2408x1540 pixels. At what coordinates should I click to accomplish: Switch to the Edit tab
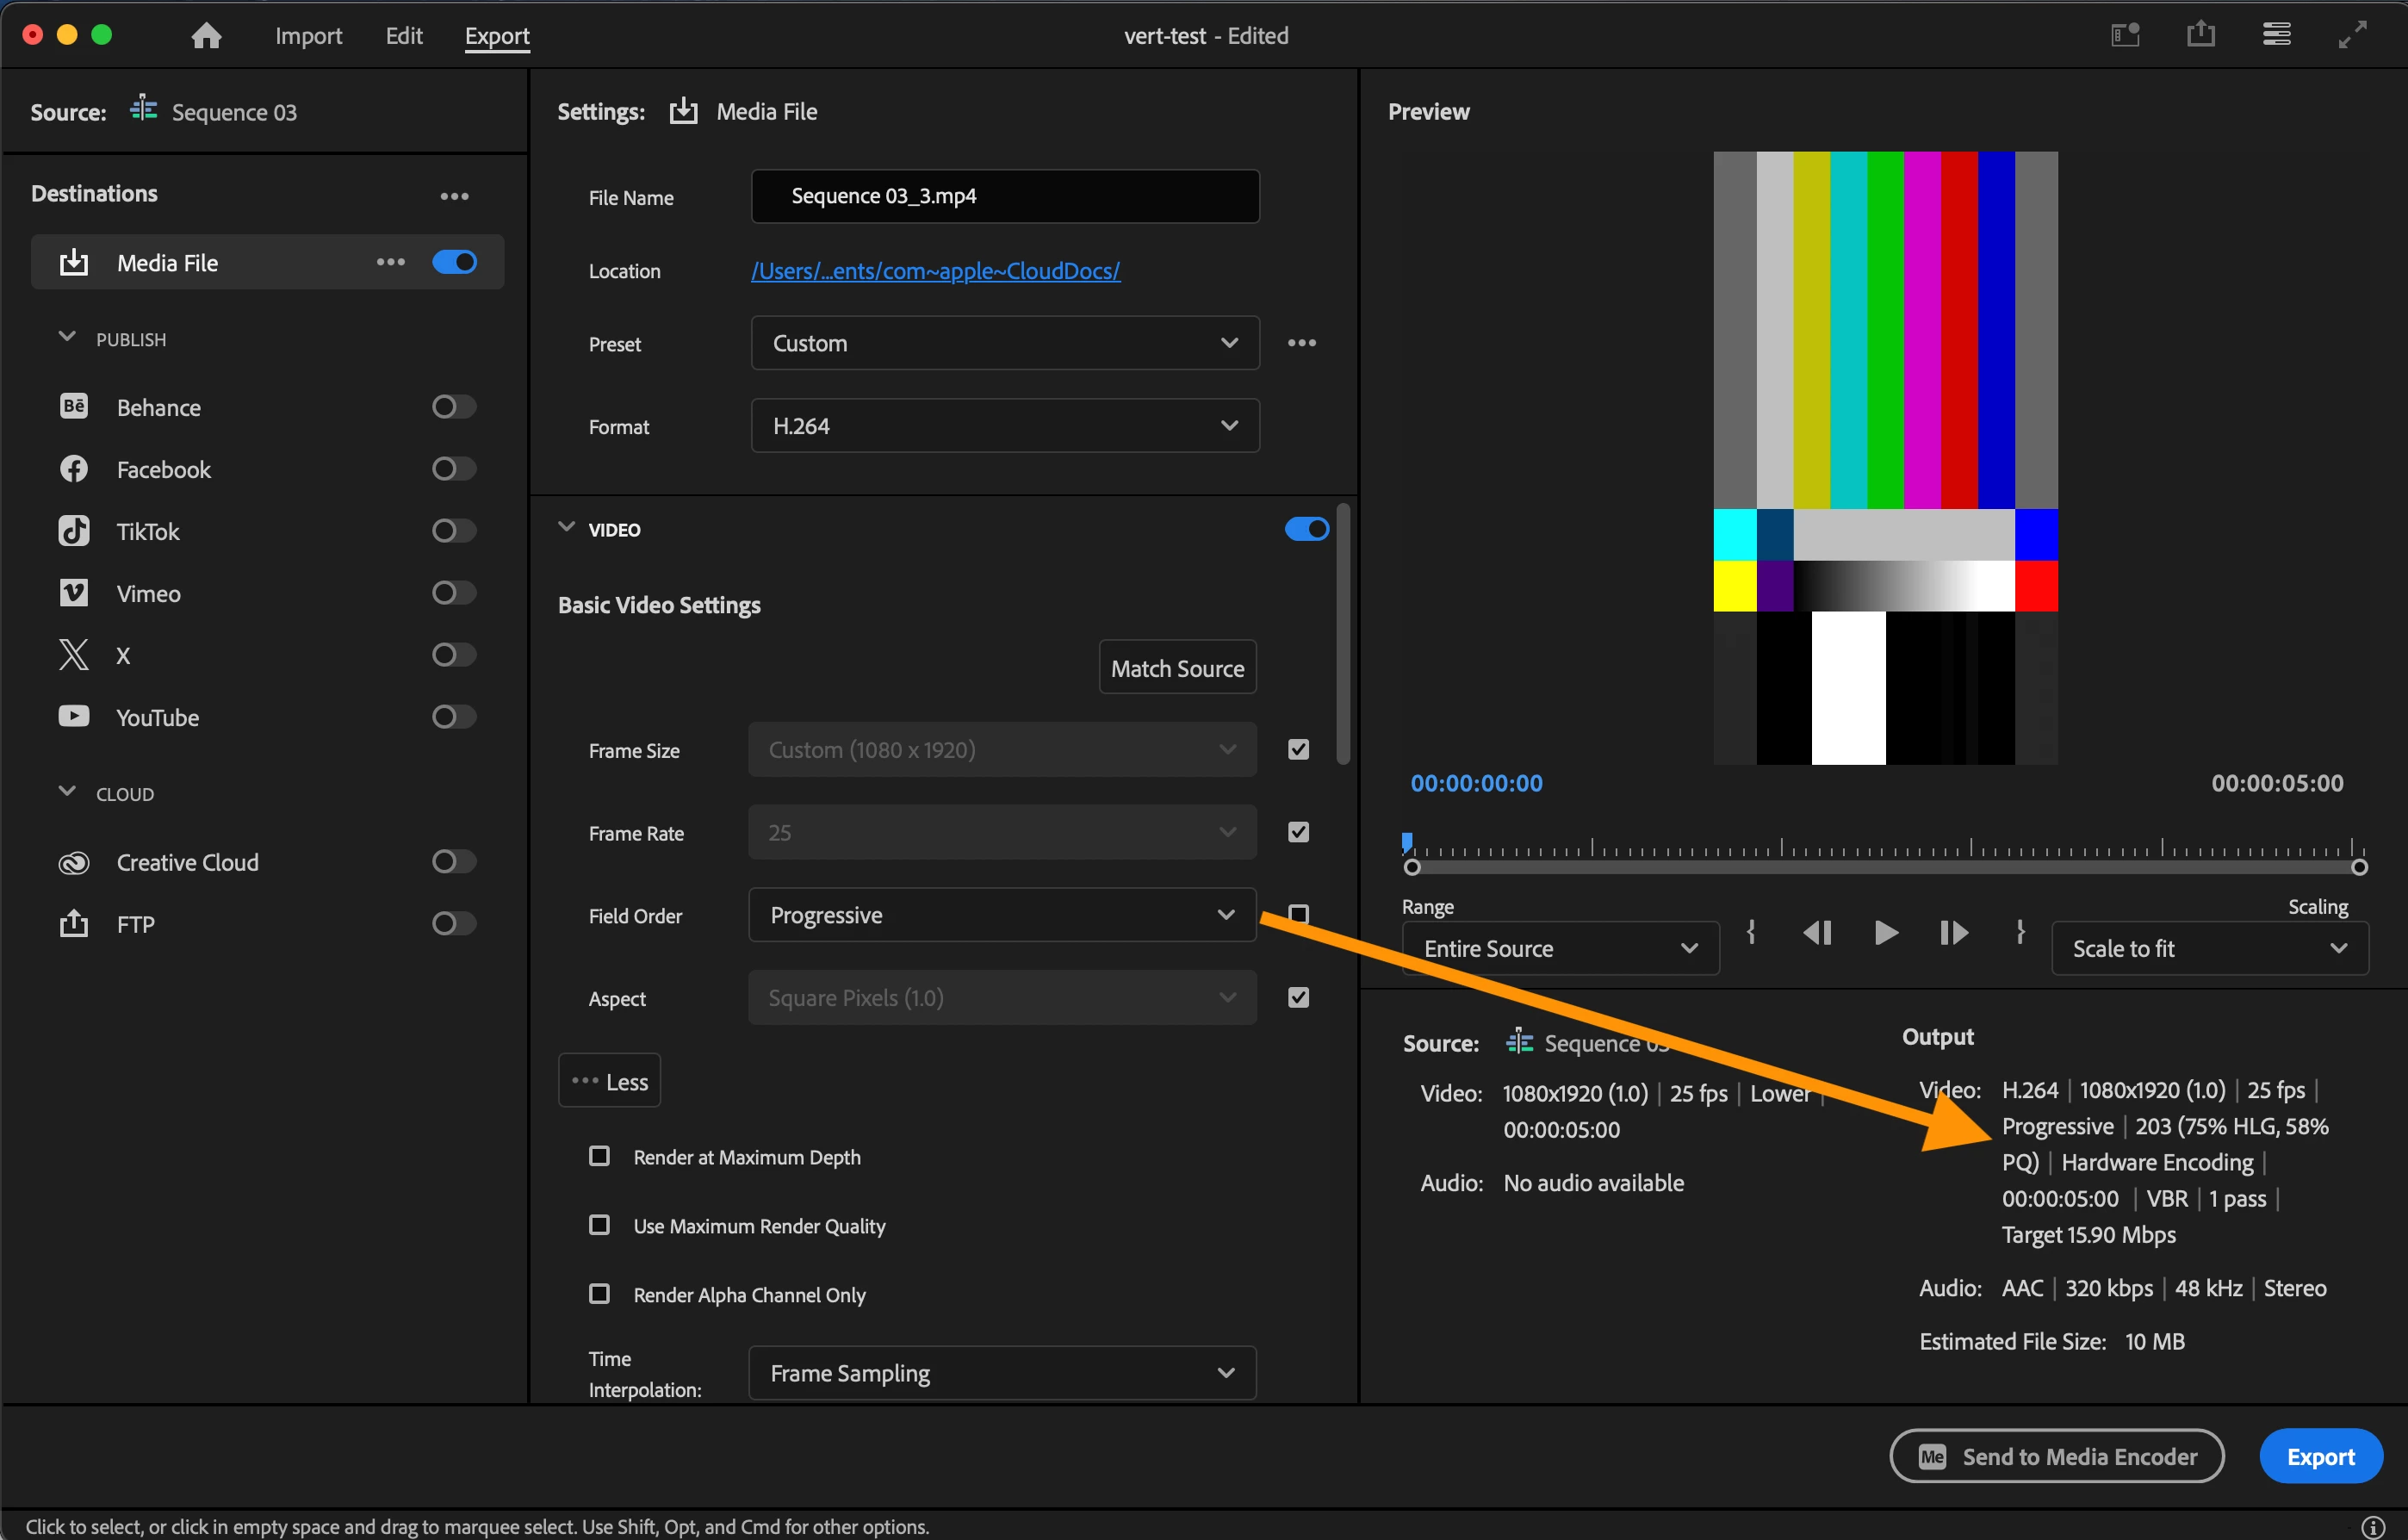(x=404, y=36)
